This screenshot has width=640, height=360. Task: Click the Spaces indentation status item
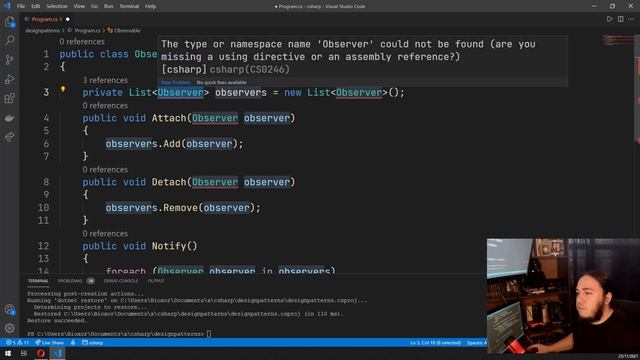tap(476, 342)
